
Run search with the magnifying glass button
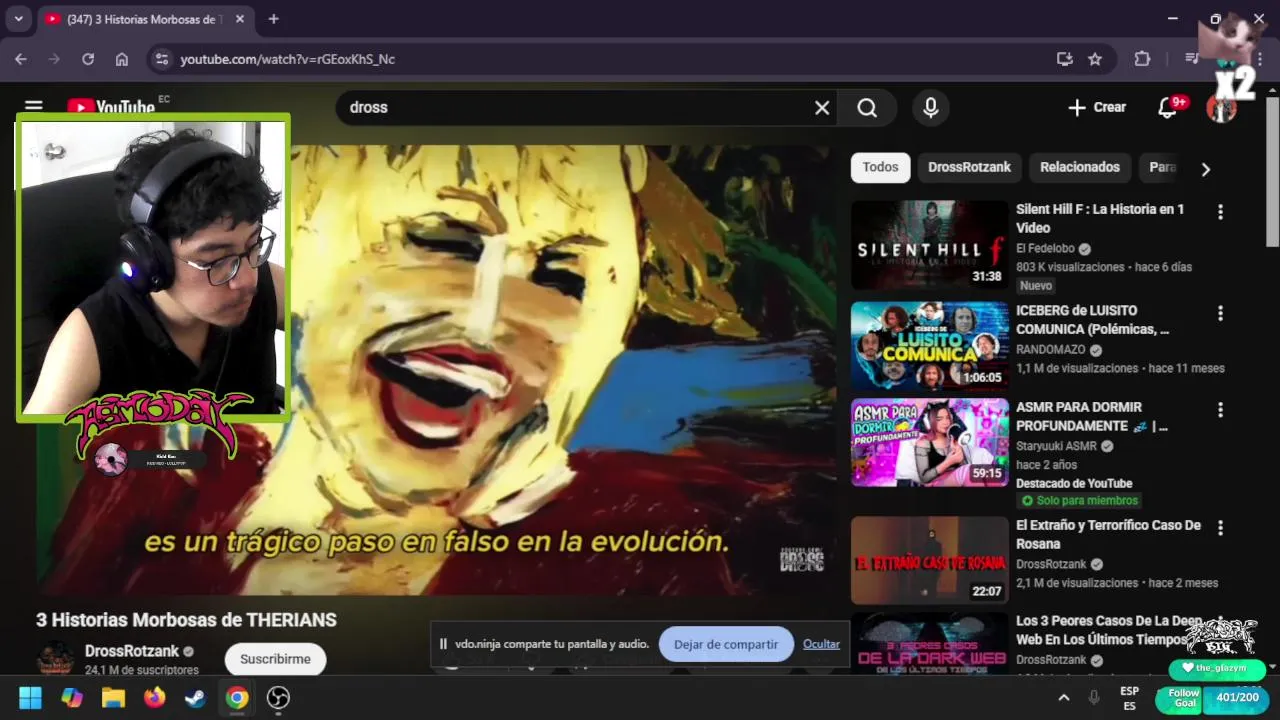pyautogui.click(x=867, y=107)
